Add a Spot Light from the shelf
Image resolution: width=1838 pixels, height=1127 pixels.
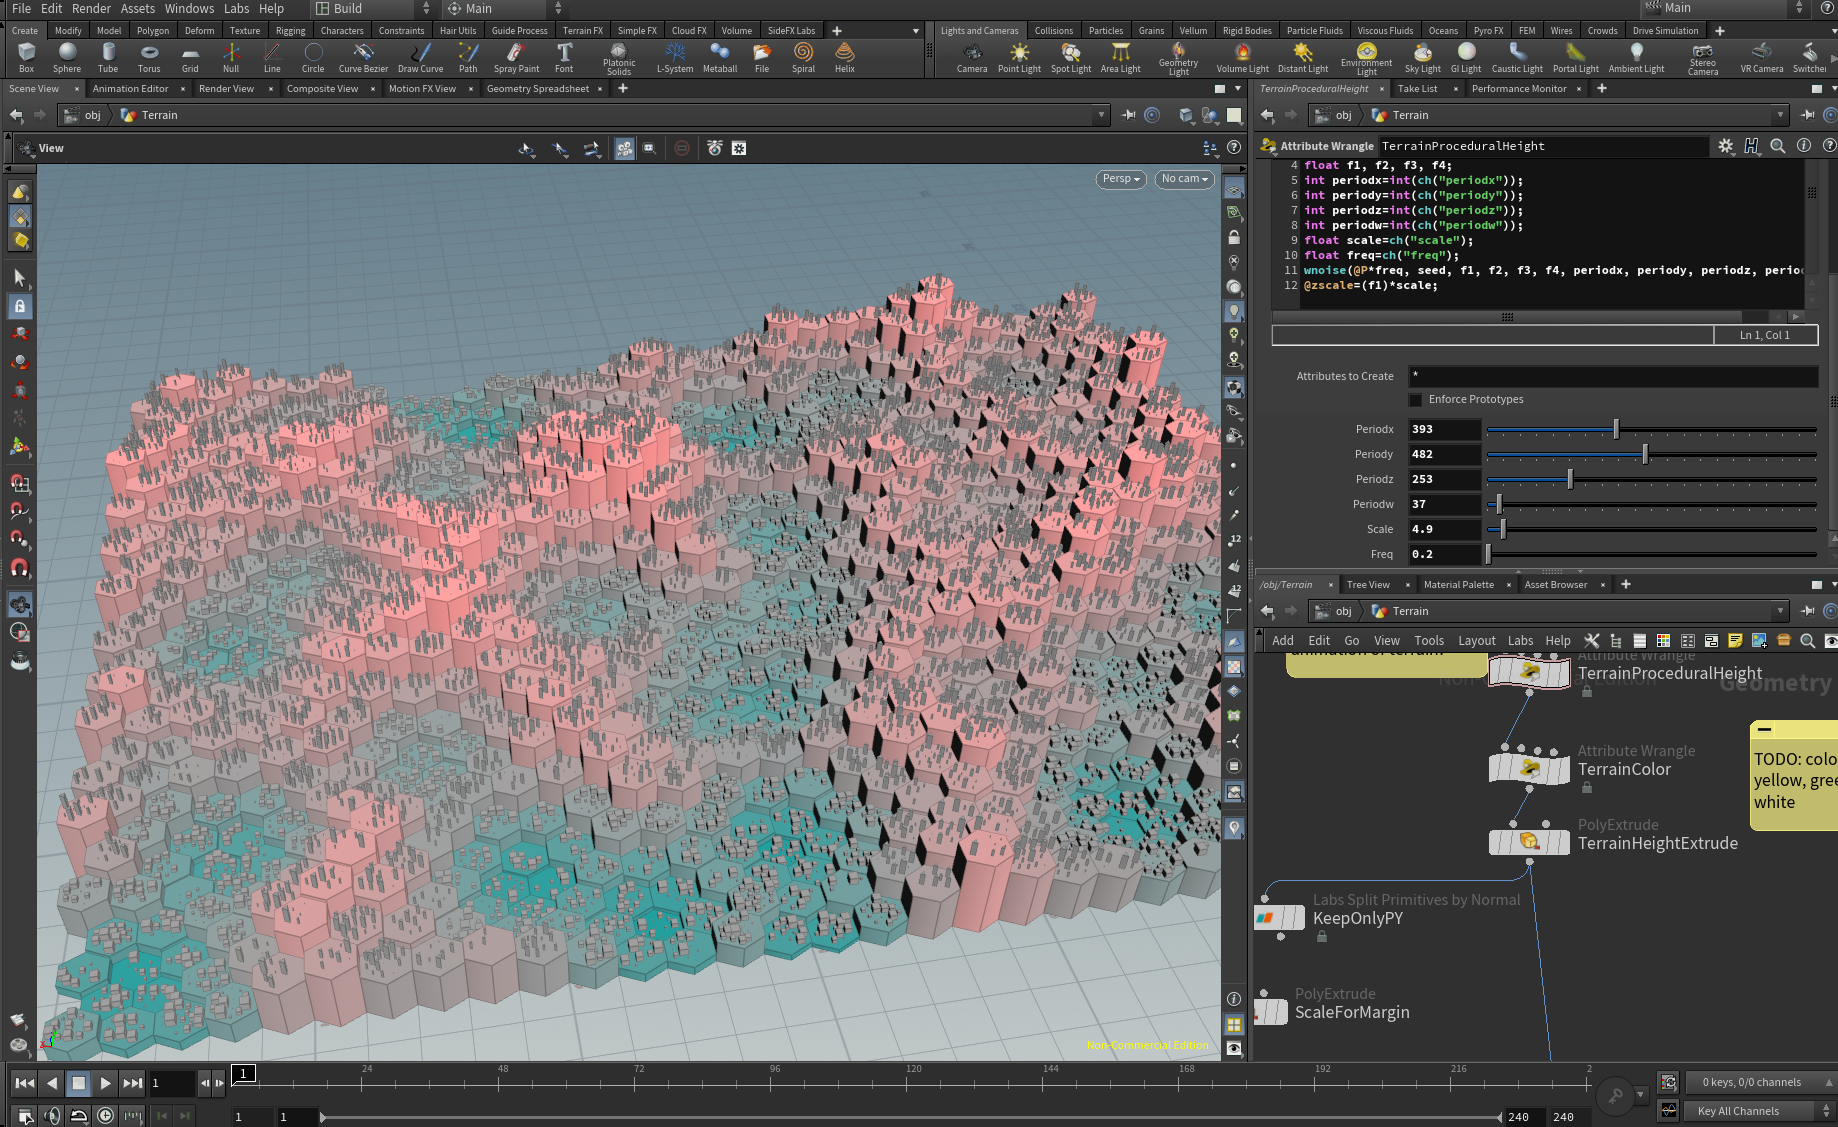(1070, 57)
